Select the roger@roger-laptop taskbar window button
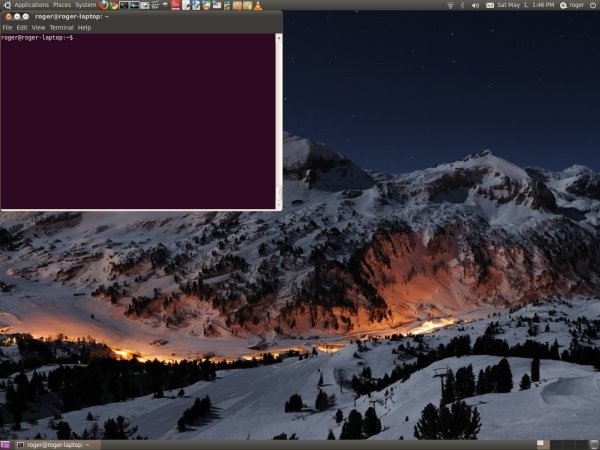600x450 pixels. pyautogui.click(x=57, y=444)
